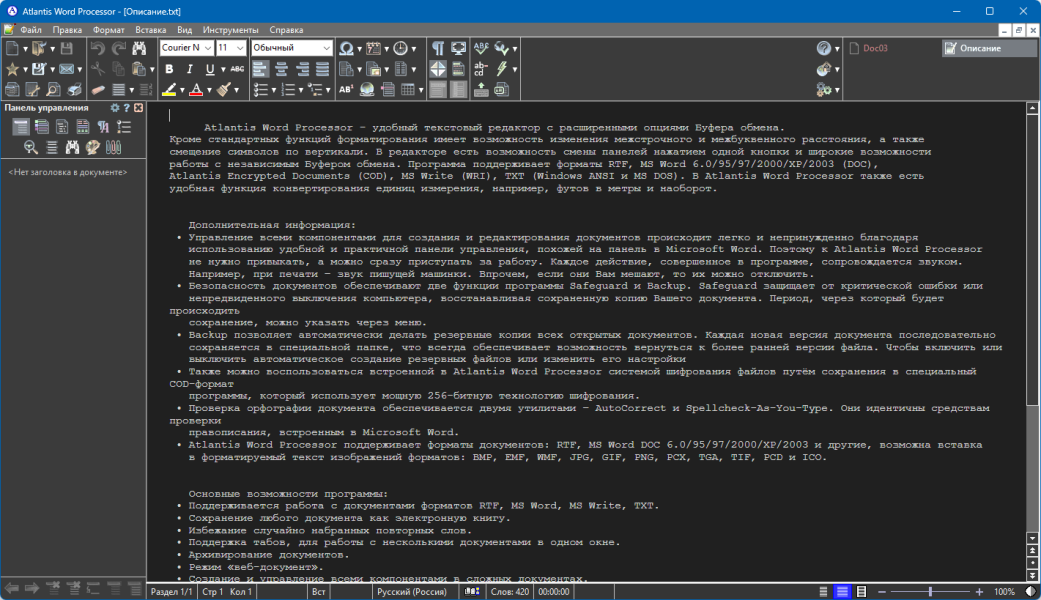
Task: Open the Файл menu
Action: 31,30
